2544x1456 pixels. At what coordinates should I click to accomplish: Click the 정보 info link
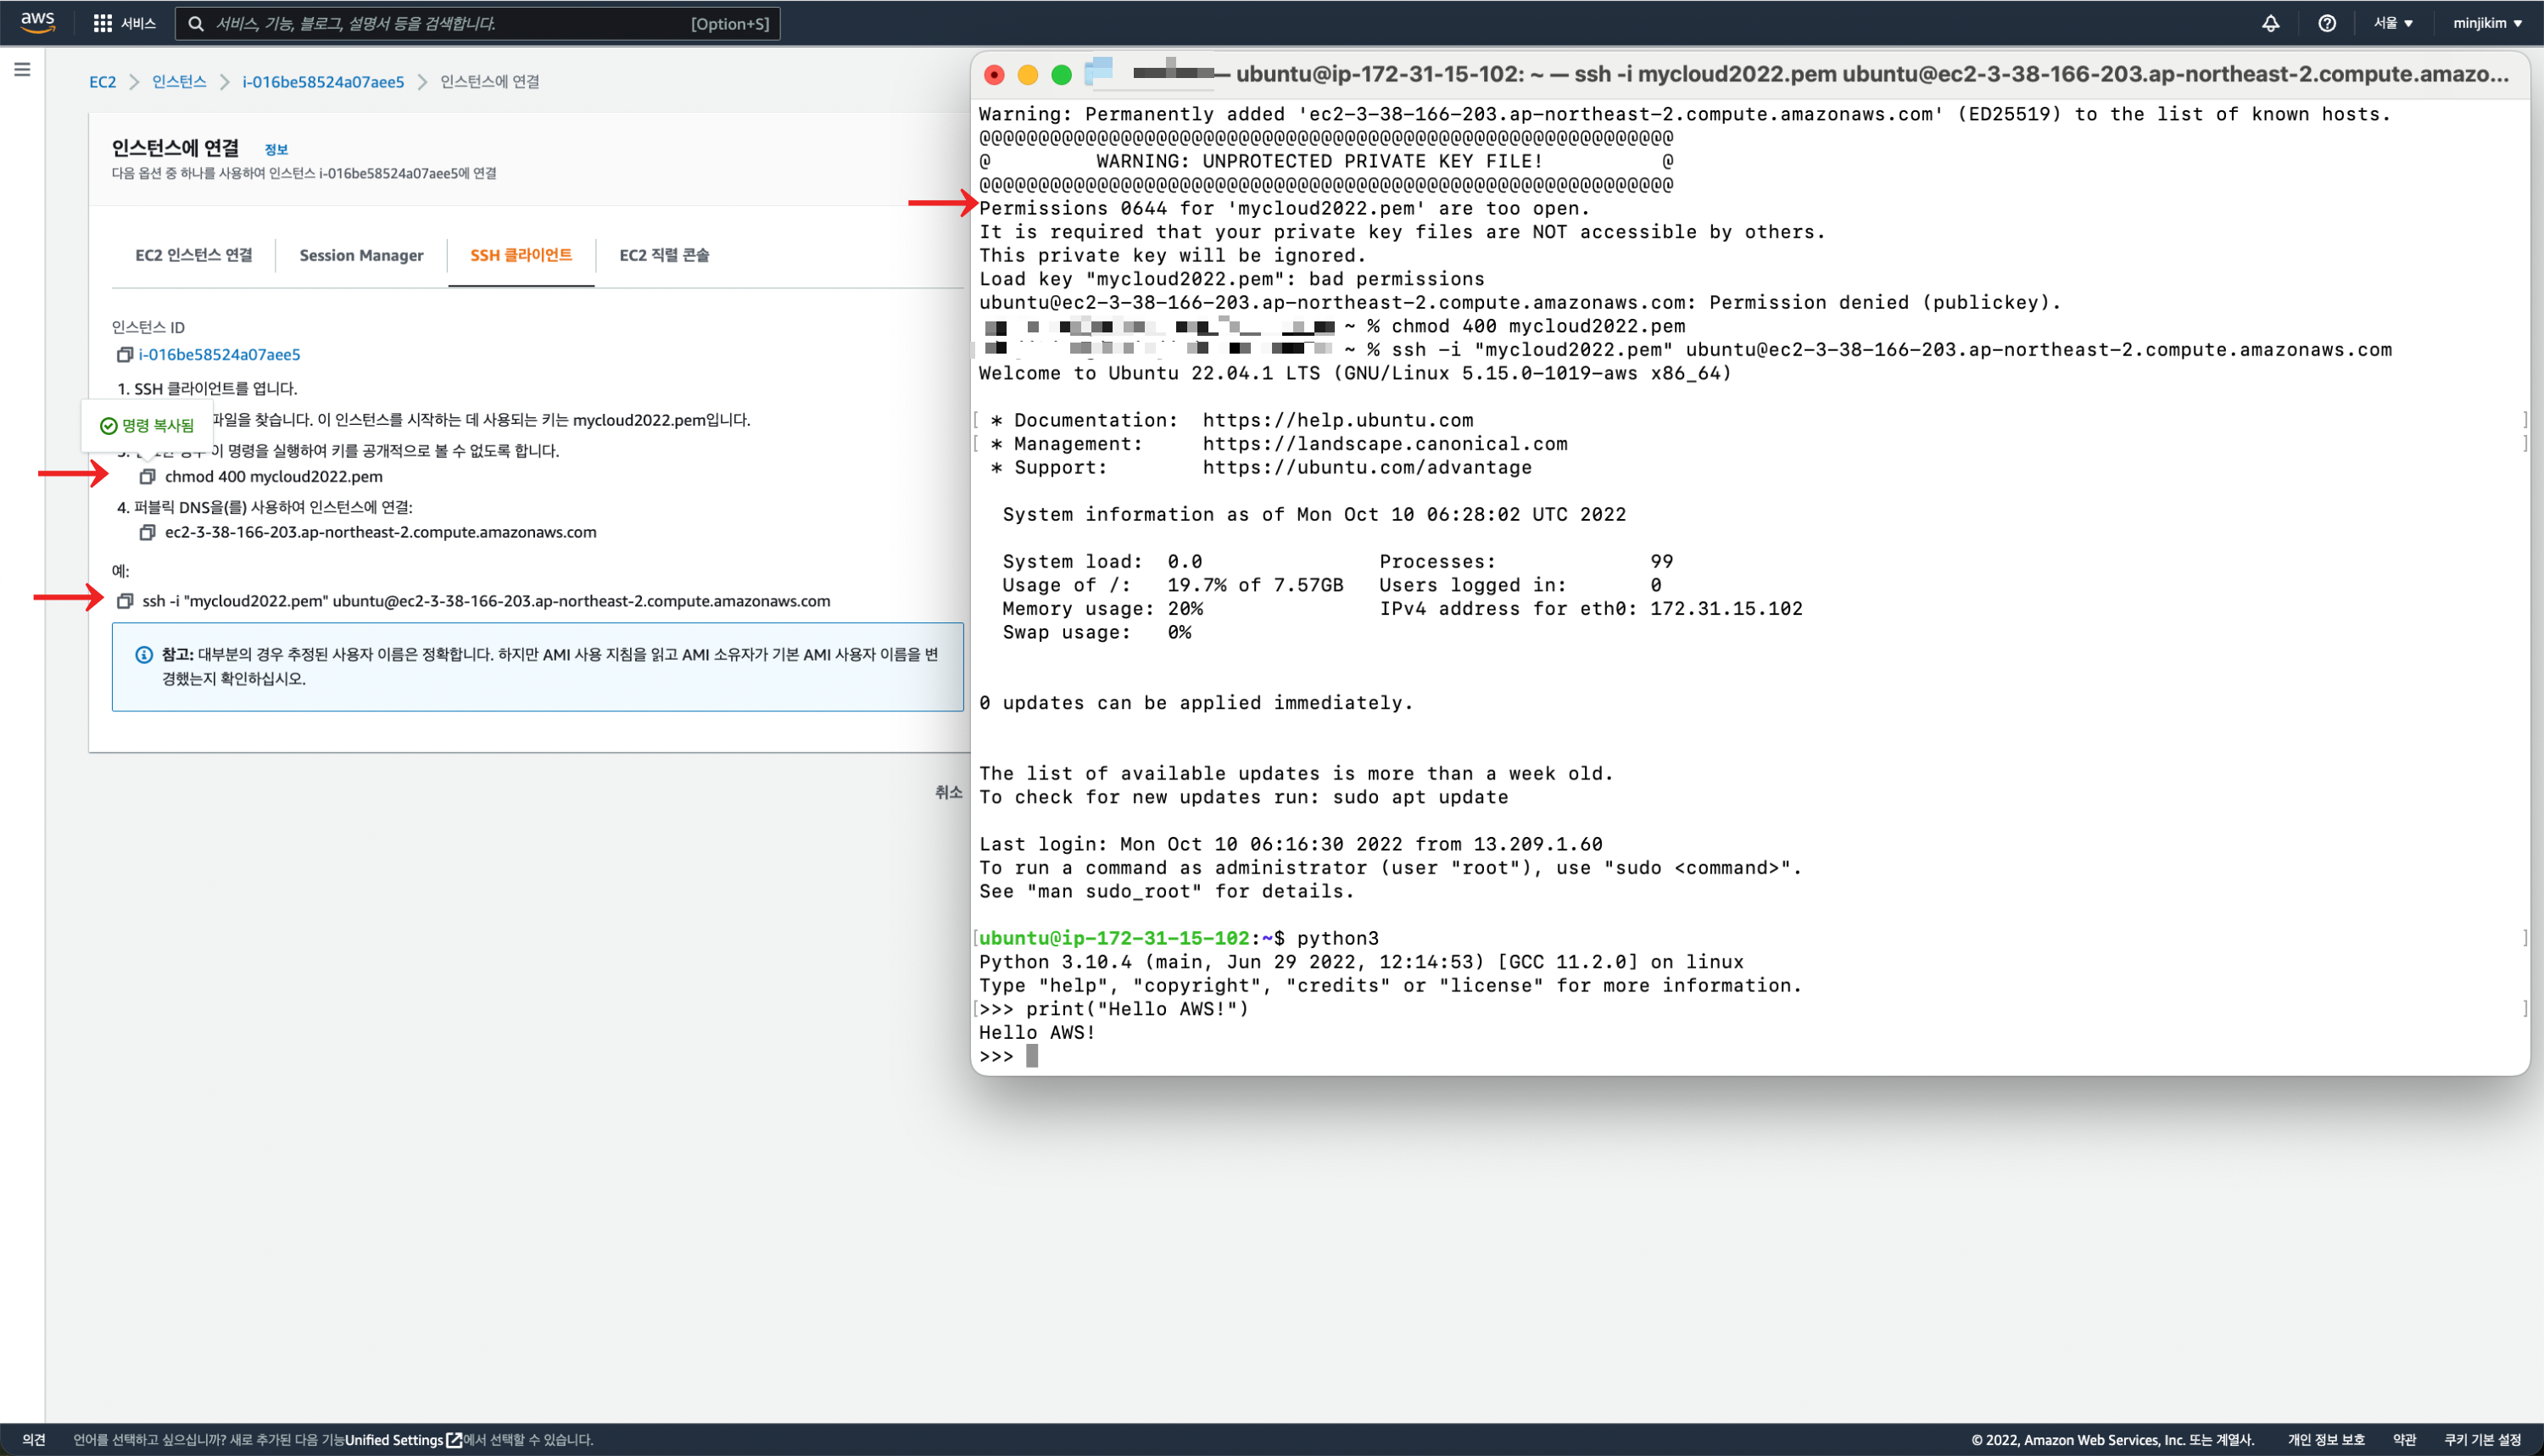point(276,149)
